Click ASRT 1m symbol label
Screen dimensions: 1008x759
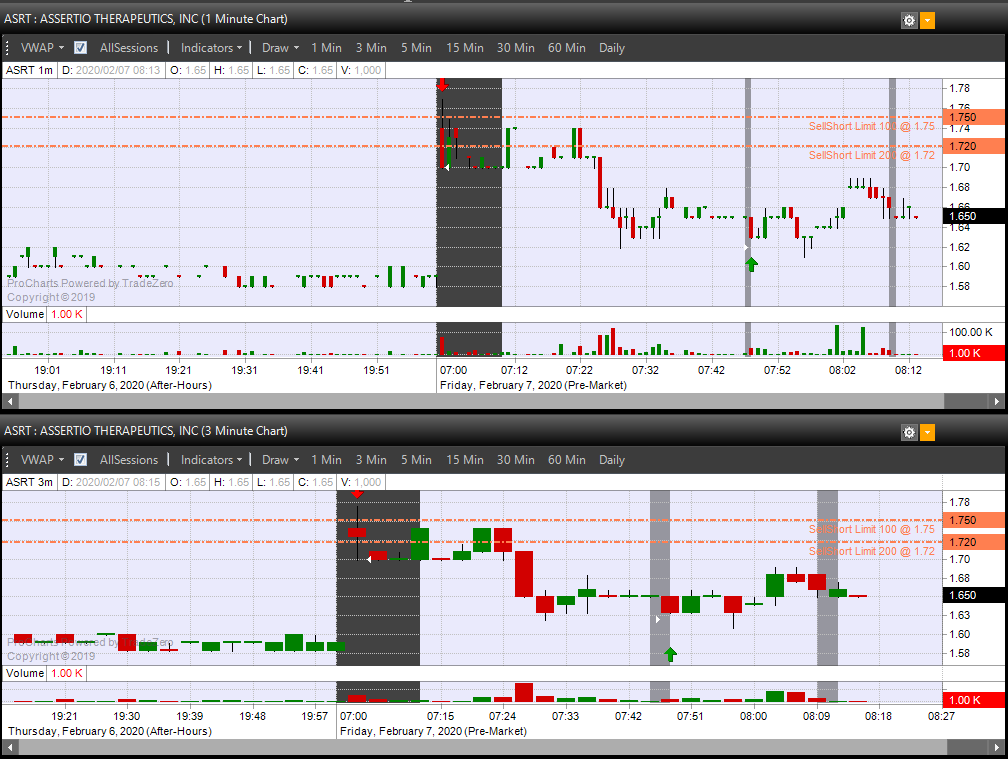(30, 70)
